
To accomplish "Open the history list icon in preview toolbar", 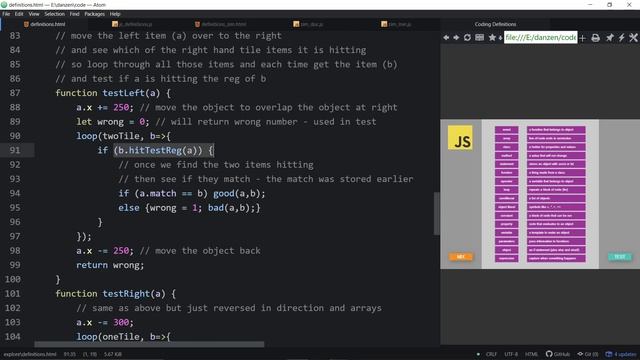I will [x=480, y=38].
